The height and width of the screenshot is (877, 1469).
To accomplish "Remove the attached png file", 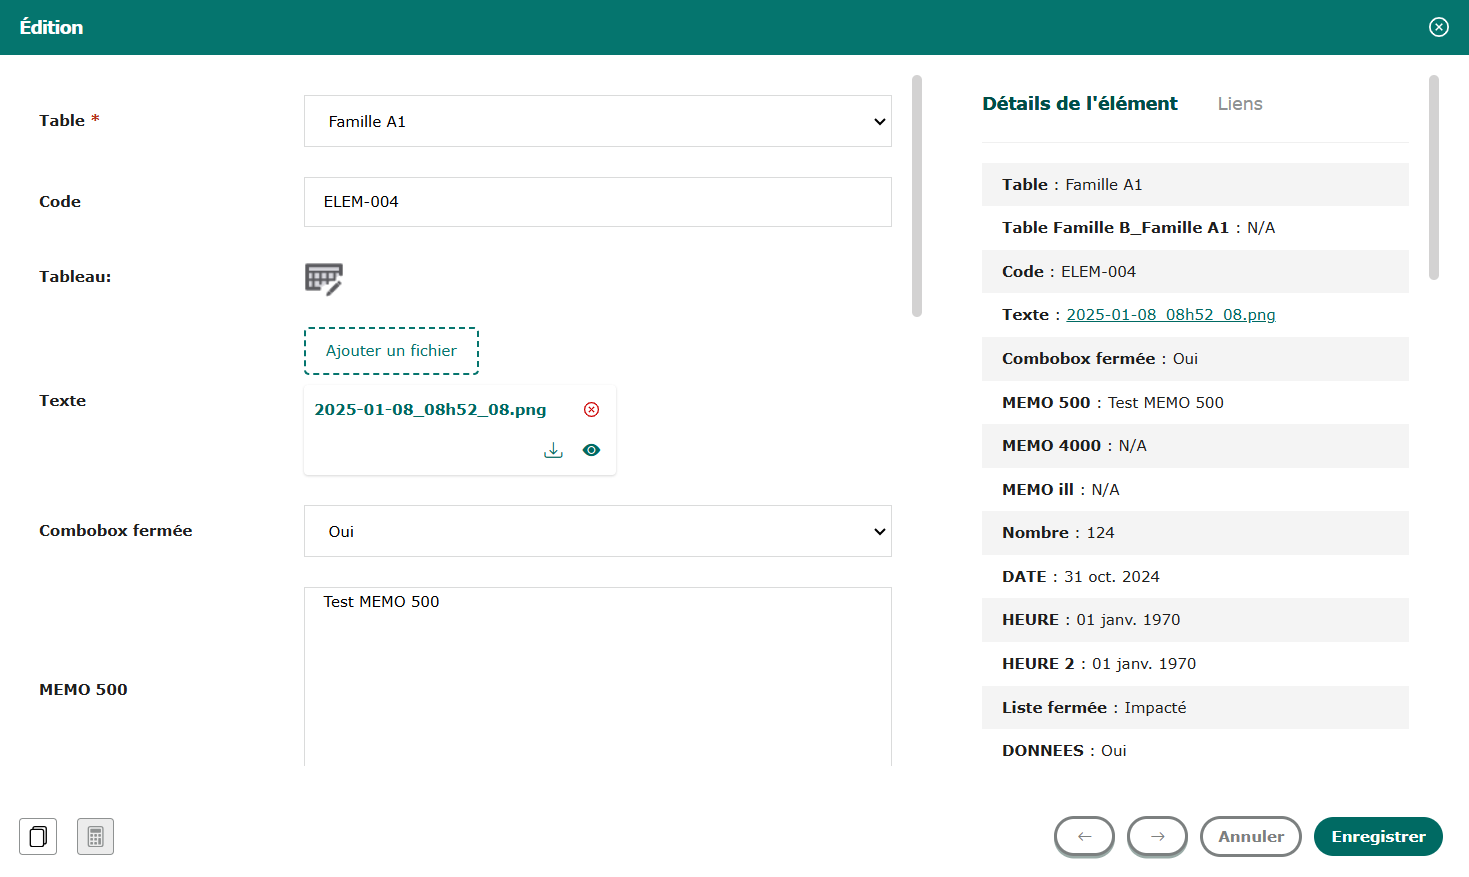I will (x=592, y=409).
